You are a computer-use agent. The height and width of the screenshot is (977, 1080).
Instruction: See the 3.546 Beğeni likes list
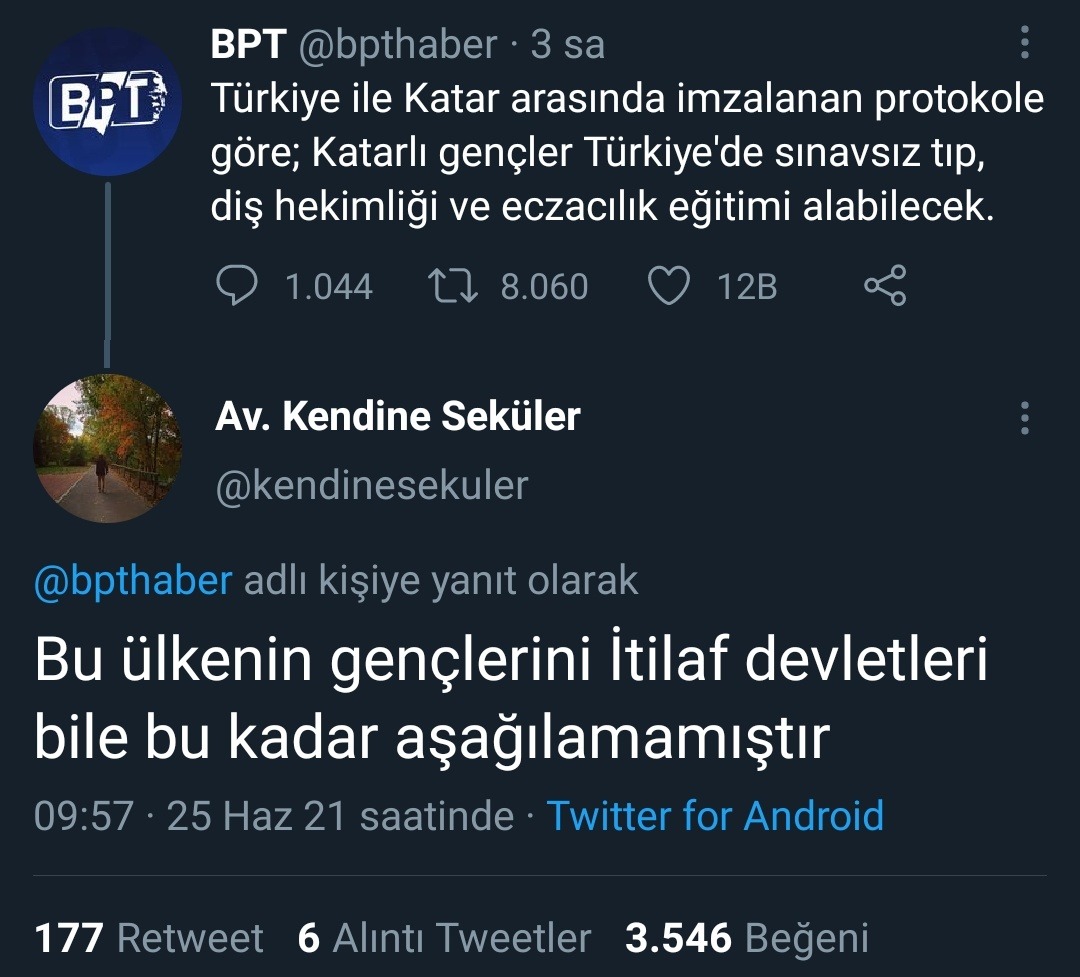(746, 938)
